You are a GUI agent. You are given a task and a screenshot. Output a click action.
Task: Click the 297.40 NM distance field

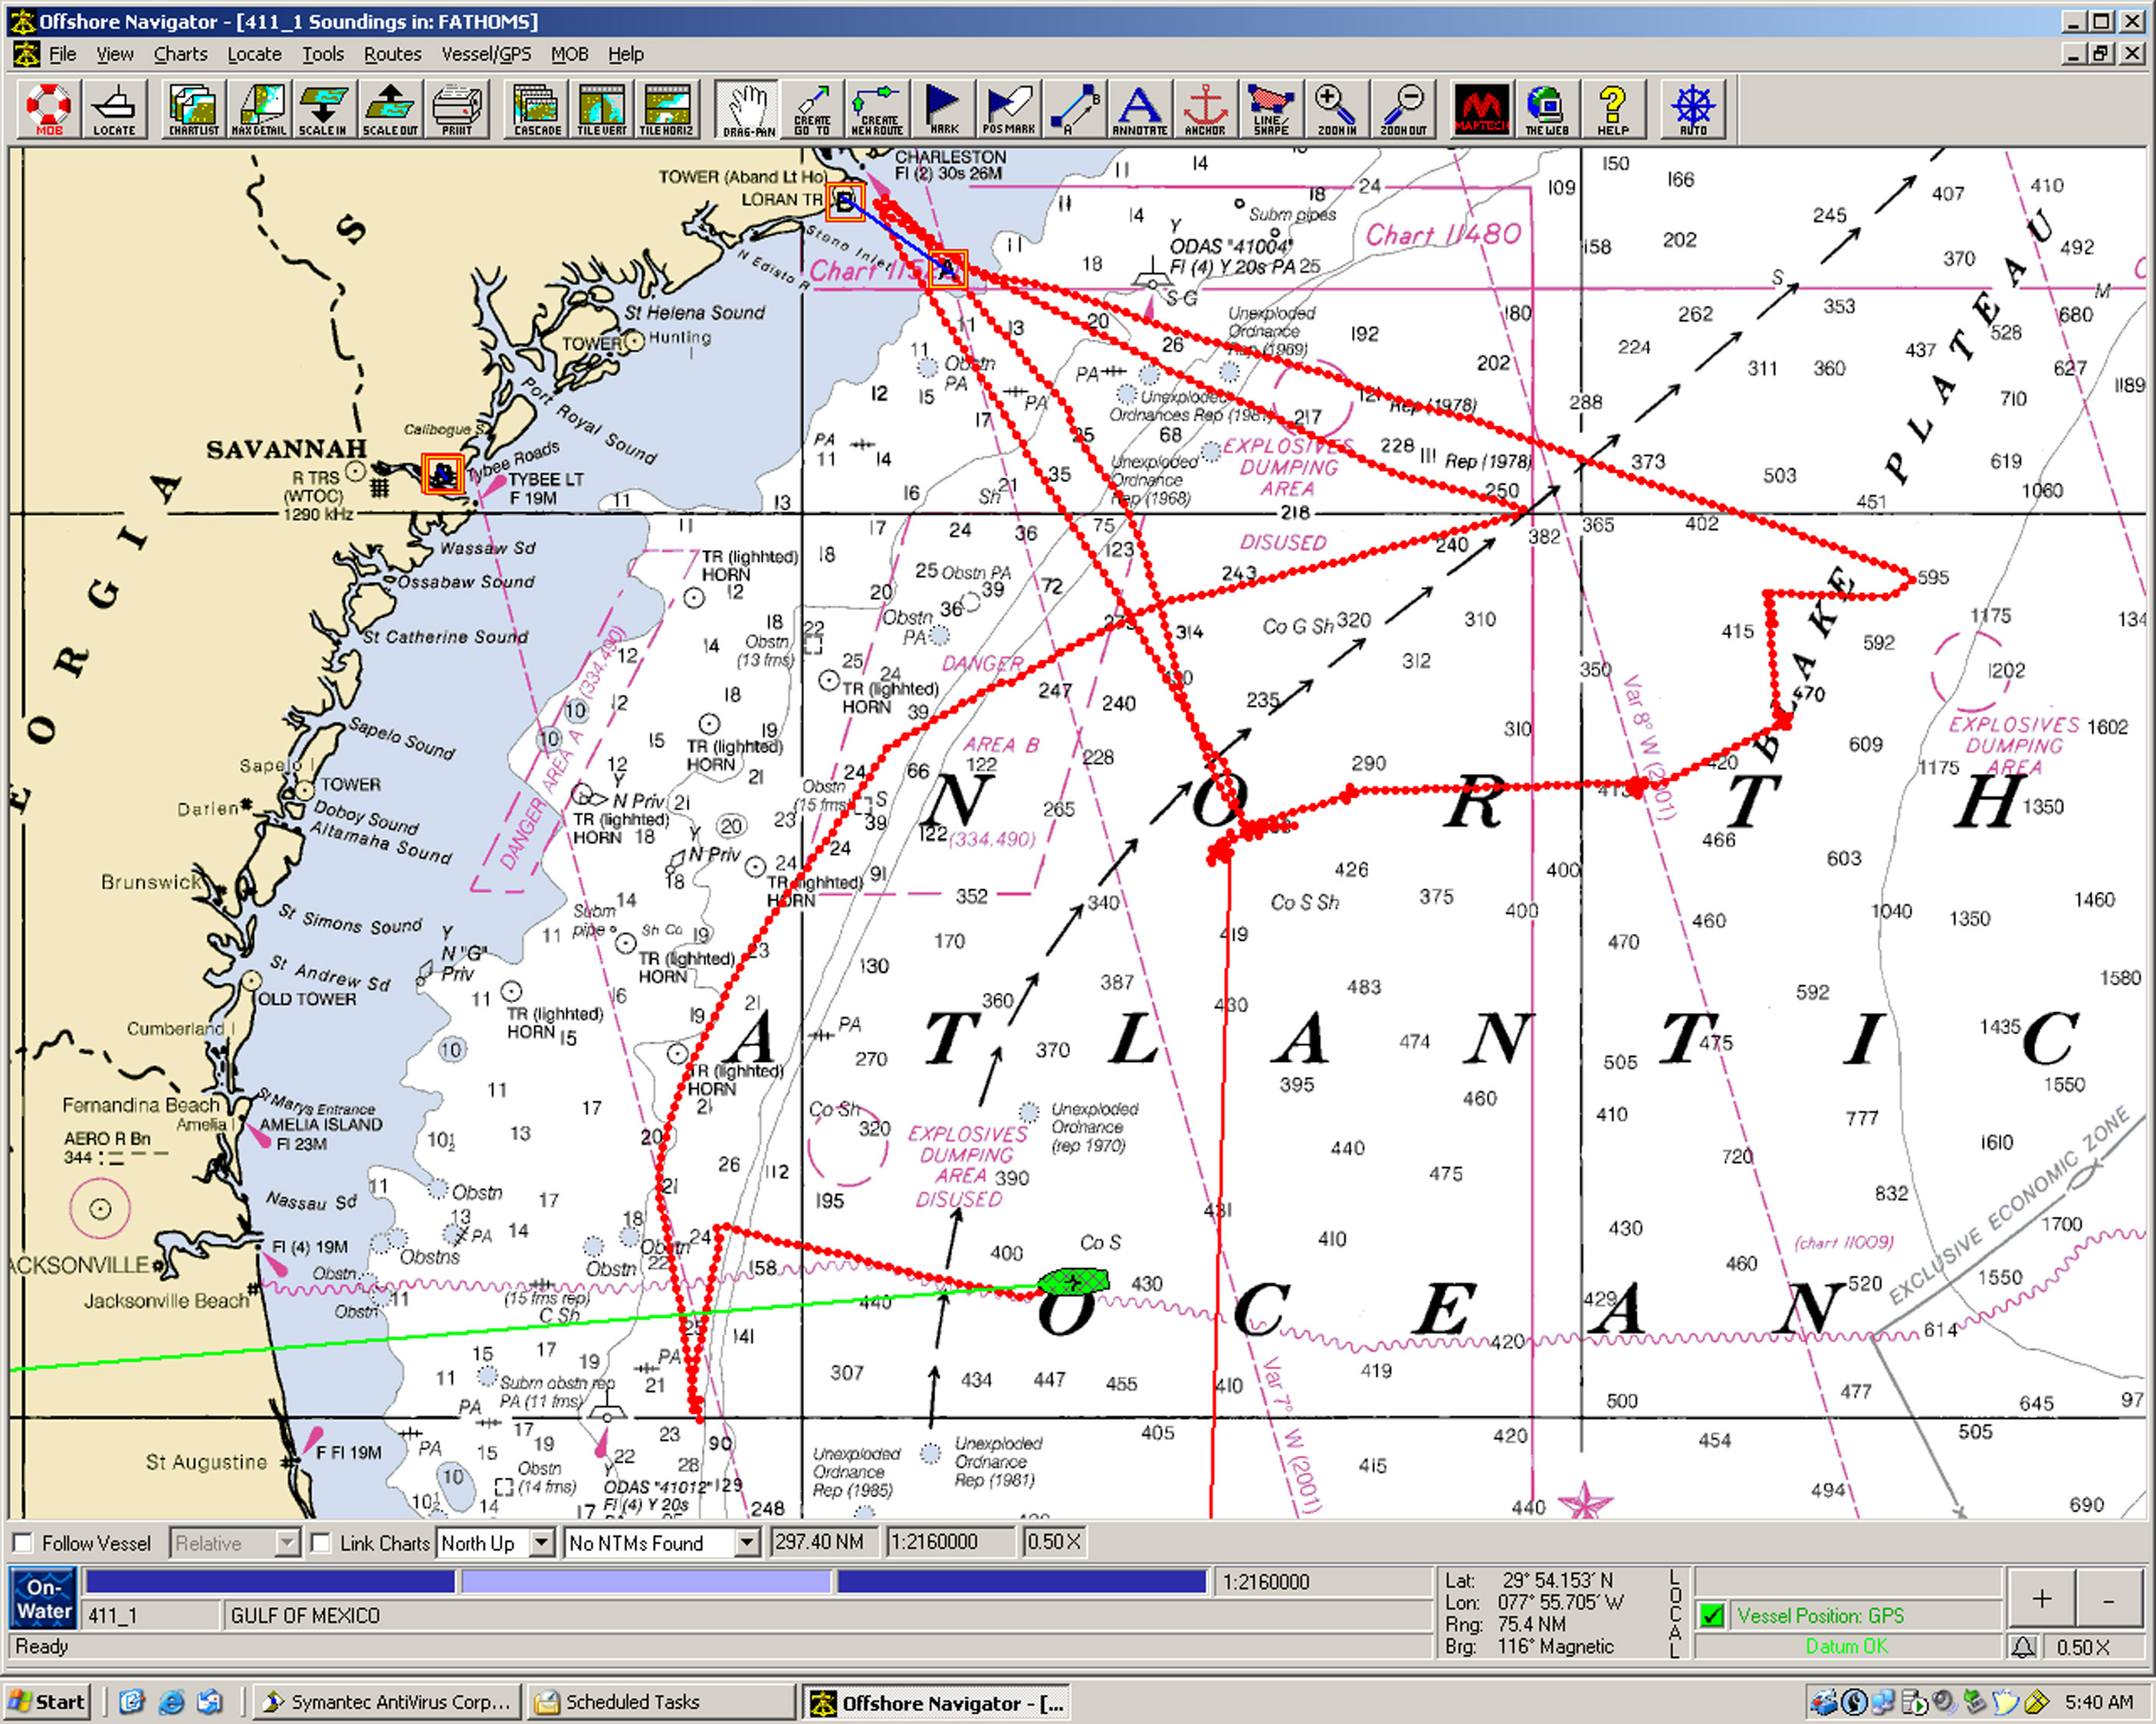(x=823, y=1543)
